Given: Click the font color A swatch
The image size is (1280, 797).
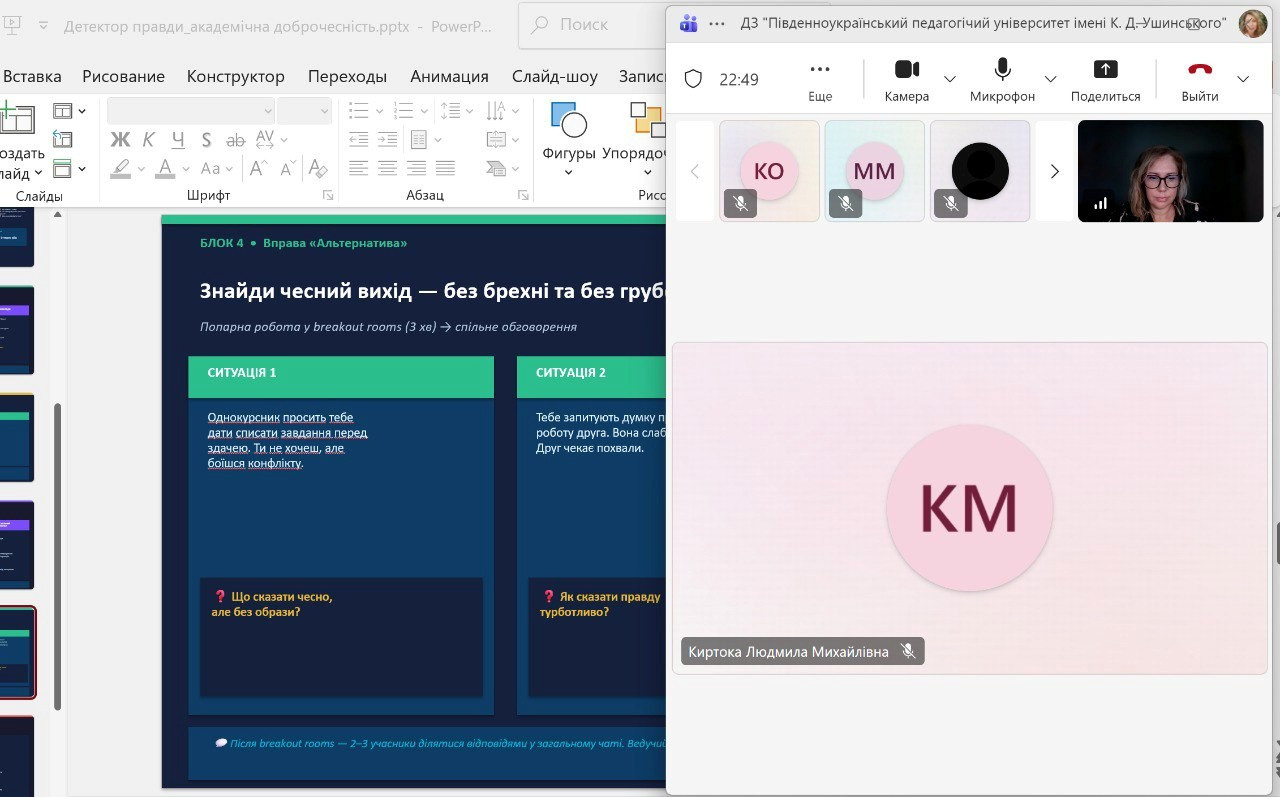Looking at the screenshot, I should pyautogui.click(x=165, y=168).
